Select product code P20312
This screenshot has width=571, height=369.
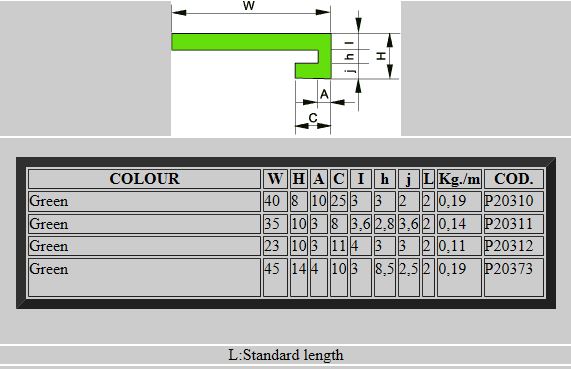pyautogui.click(x=509, y=246)
